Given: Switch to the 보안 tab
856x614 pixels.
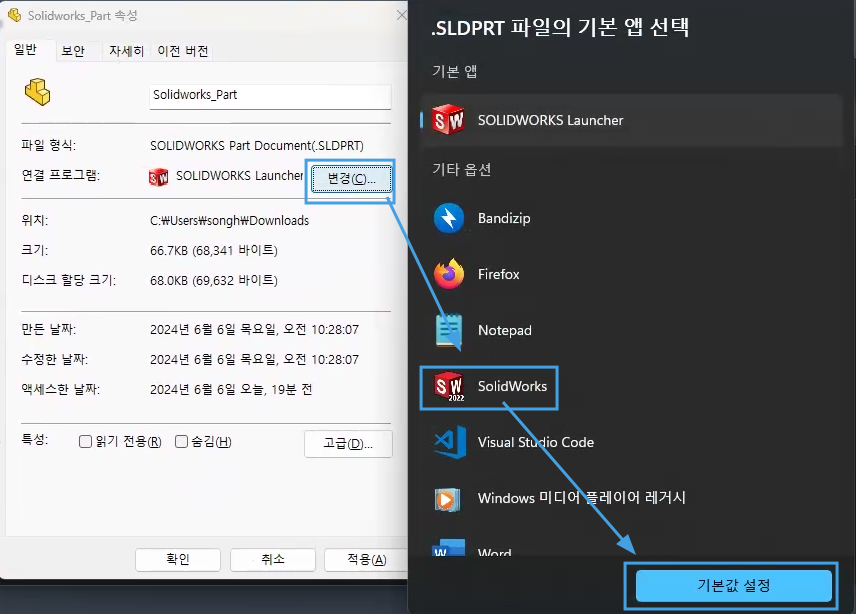Looking at the screenshot, I should [73, 51].
